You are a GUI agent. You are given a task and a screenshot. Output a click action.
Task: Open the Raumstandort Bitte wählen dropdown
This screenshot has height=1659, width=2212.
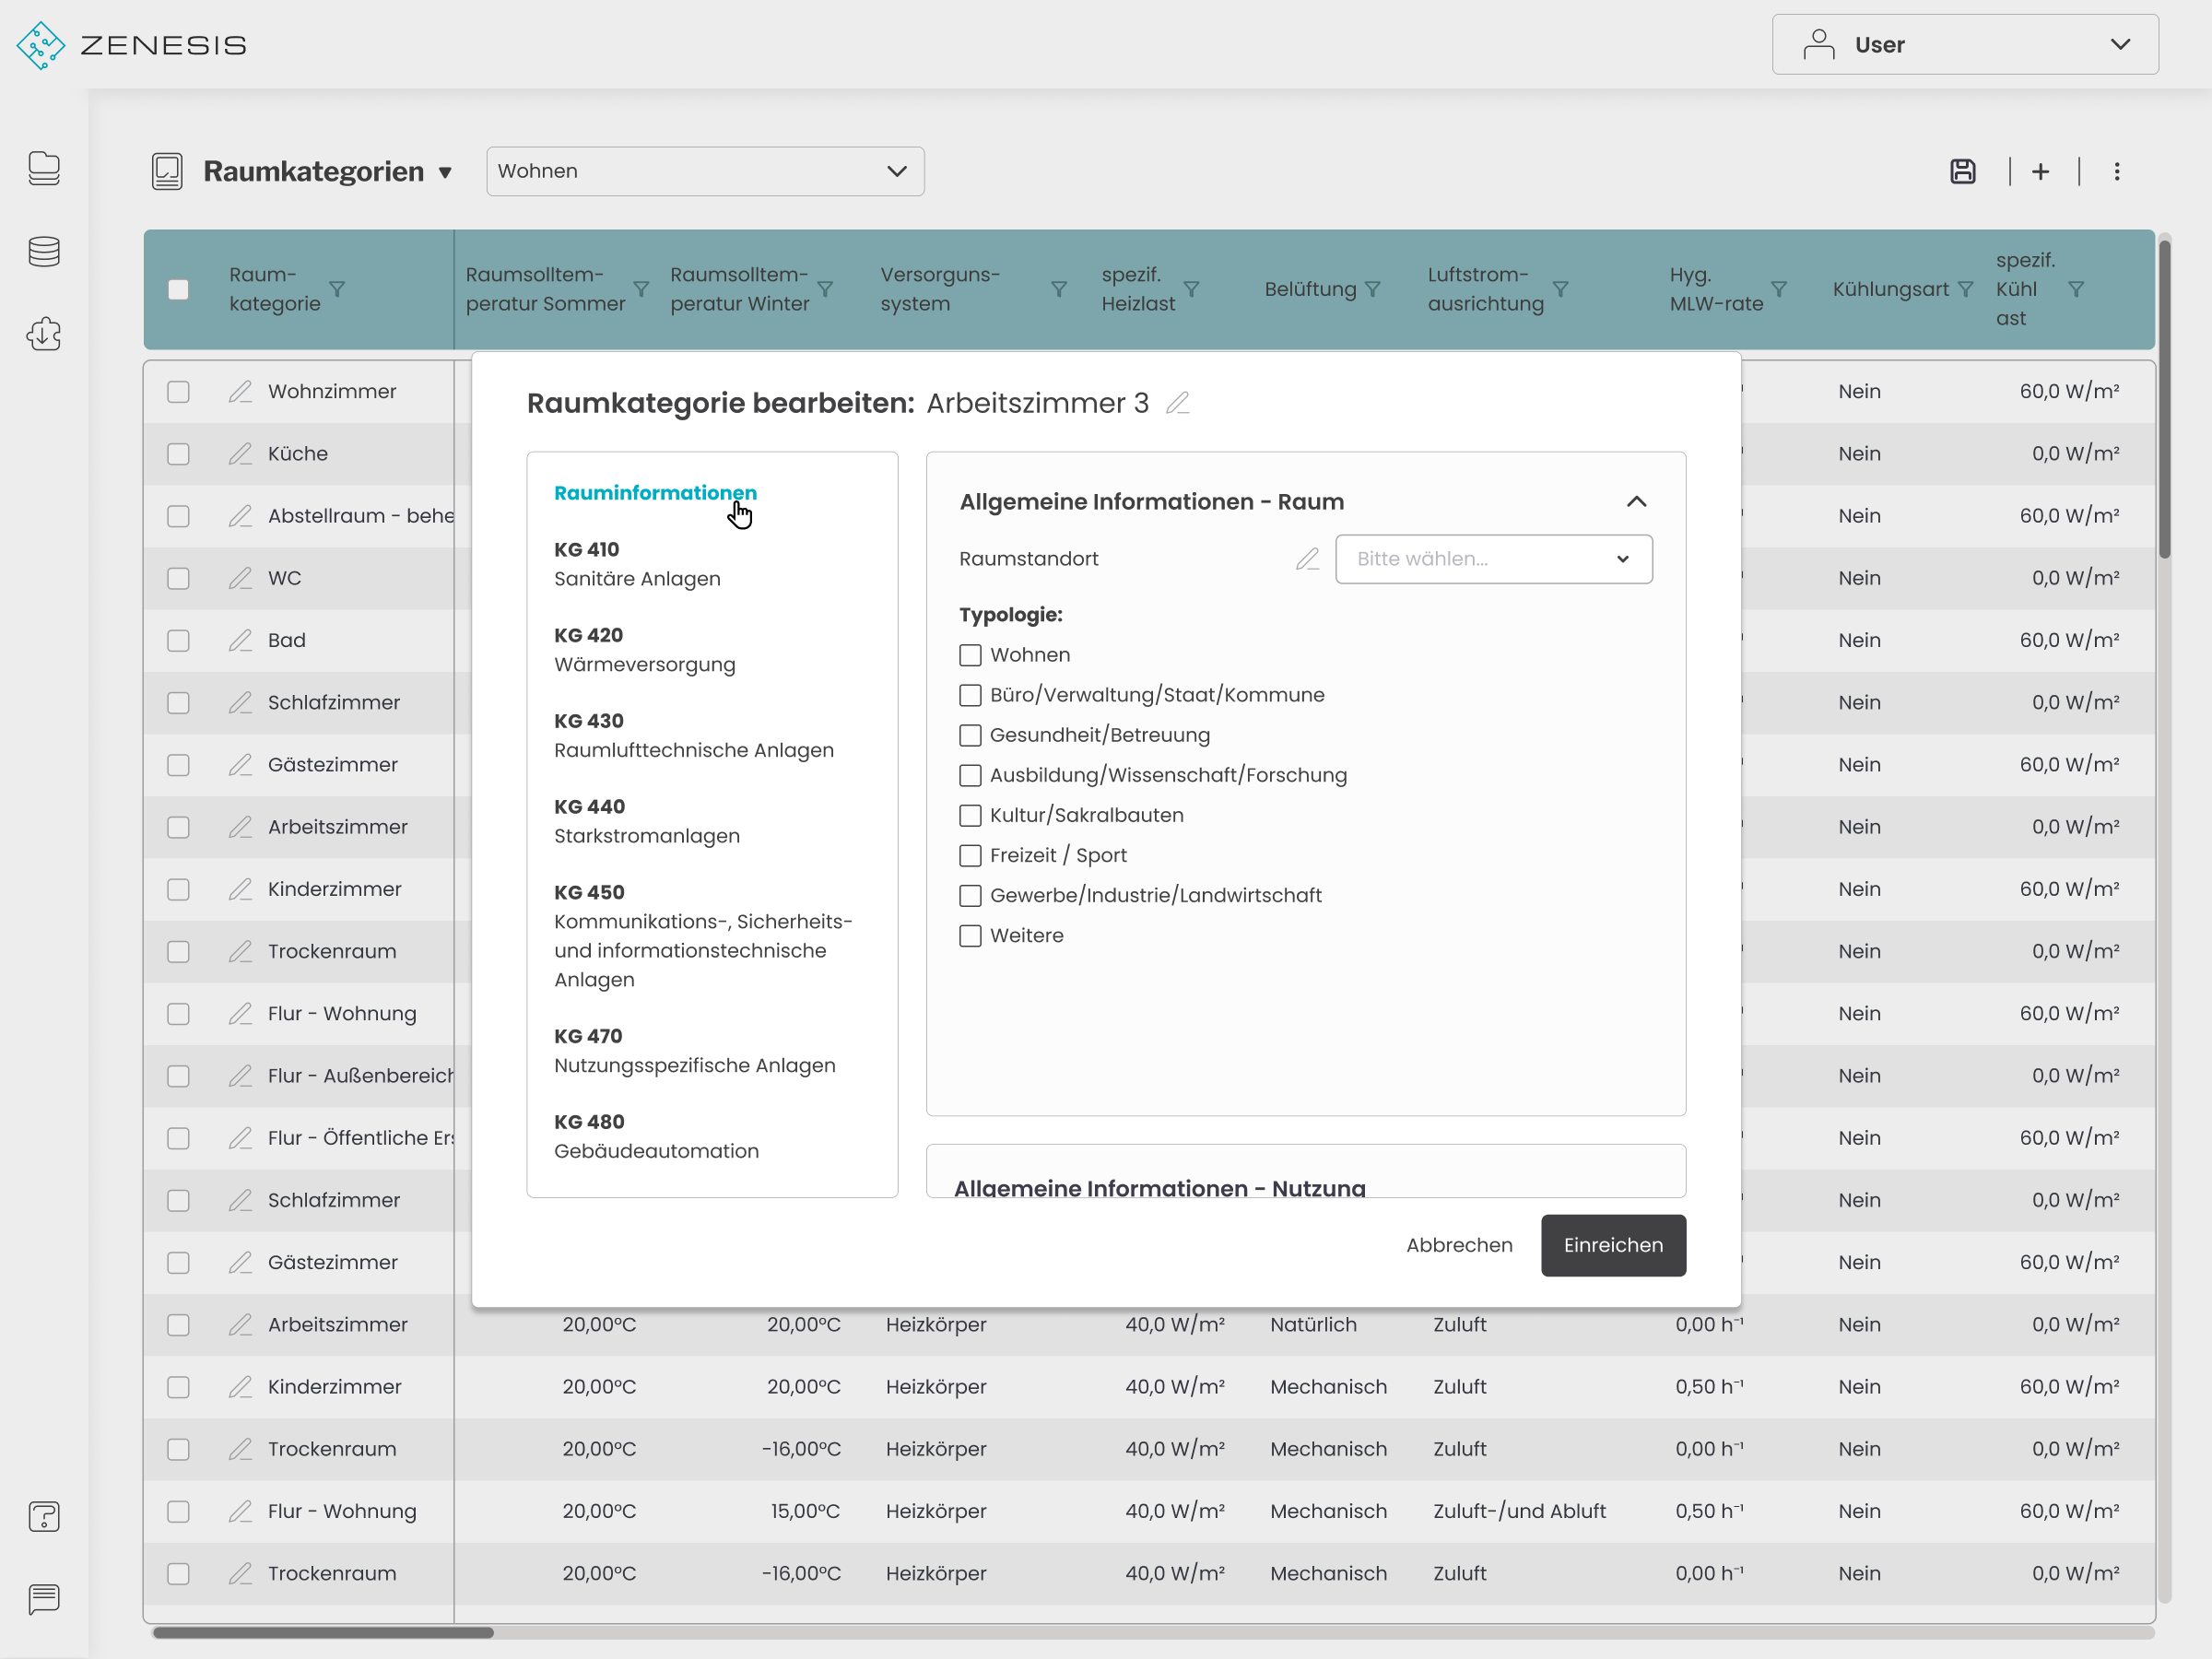click(1493, 559)
